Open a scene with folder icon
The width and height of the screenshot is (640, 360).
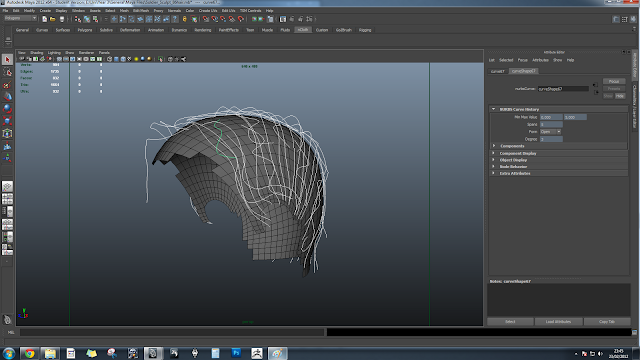[53, 19]
